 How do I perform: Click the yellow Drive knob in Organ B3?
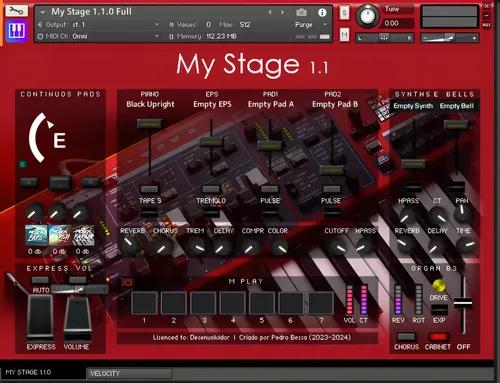439,285
